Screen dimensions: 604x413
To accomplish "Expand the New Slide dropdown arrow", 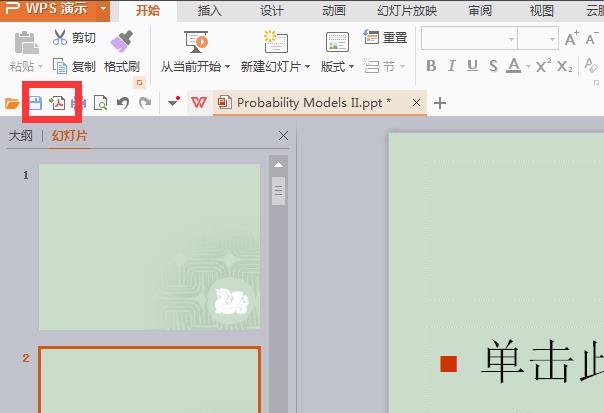I will 307,67.
